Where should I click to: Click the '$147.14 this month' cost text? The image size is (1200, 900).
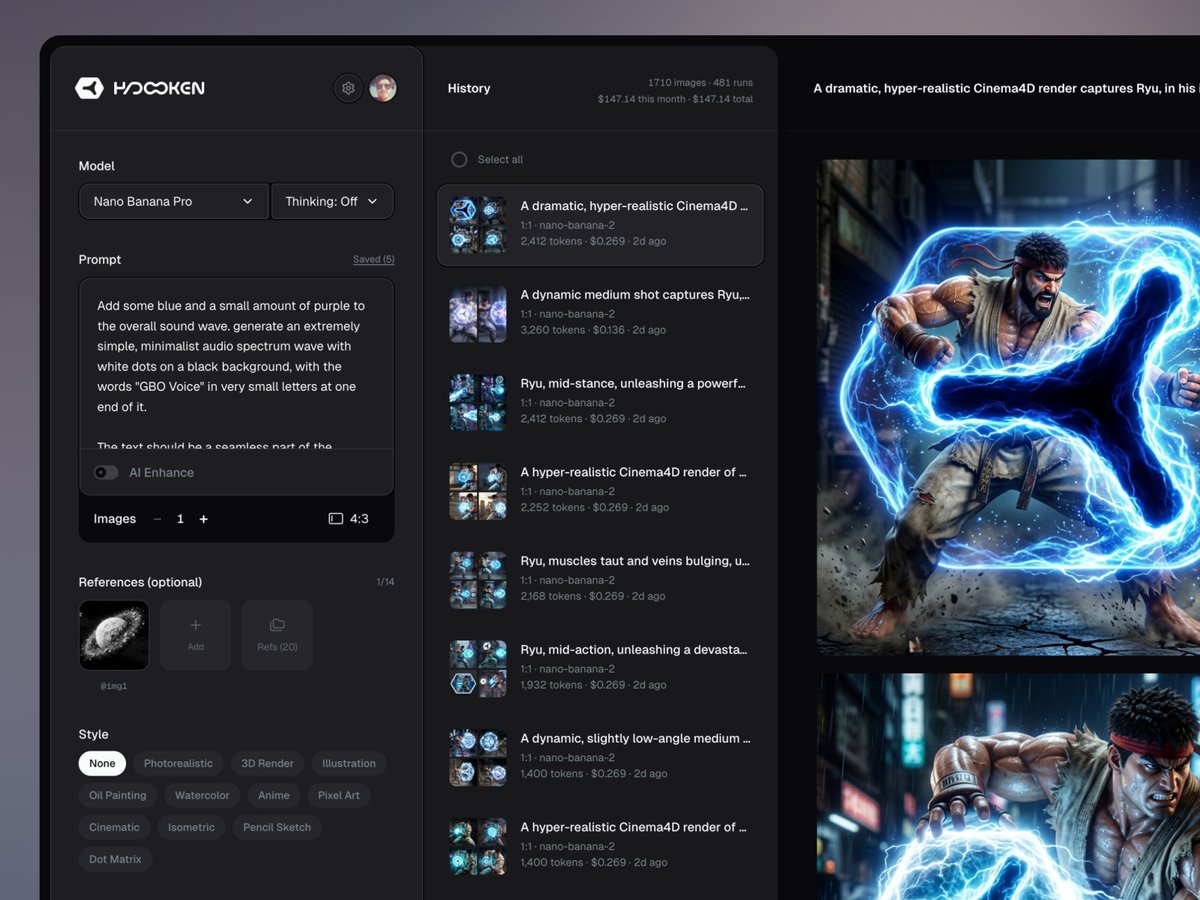[x=642, y=99]
